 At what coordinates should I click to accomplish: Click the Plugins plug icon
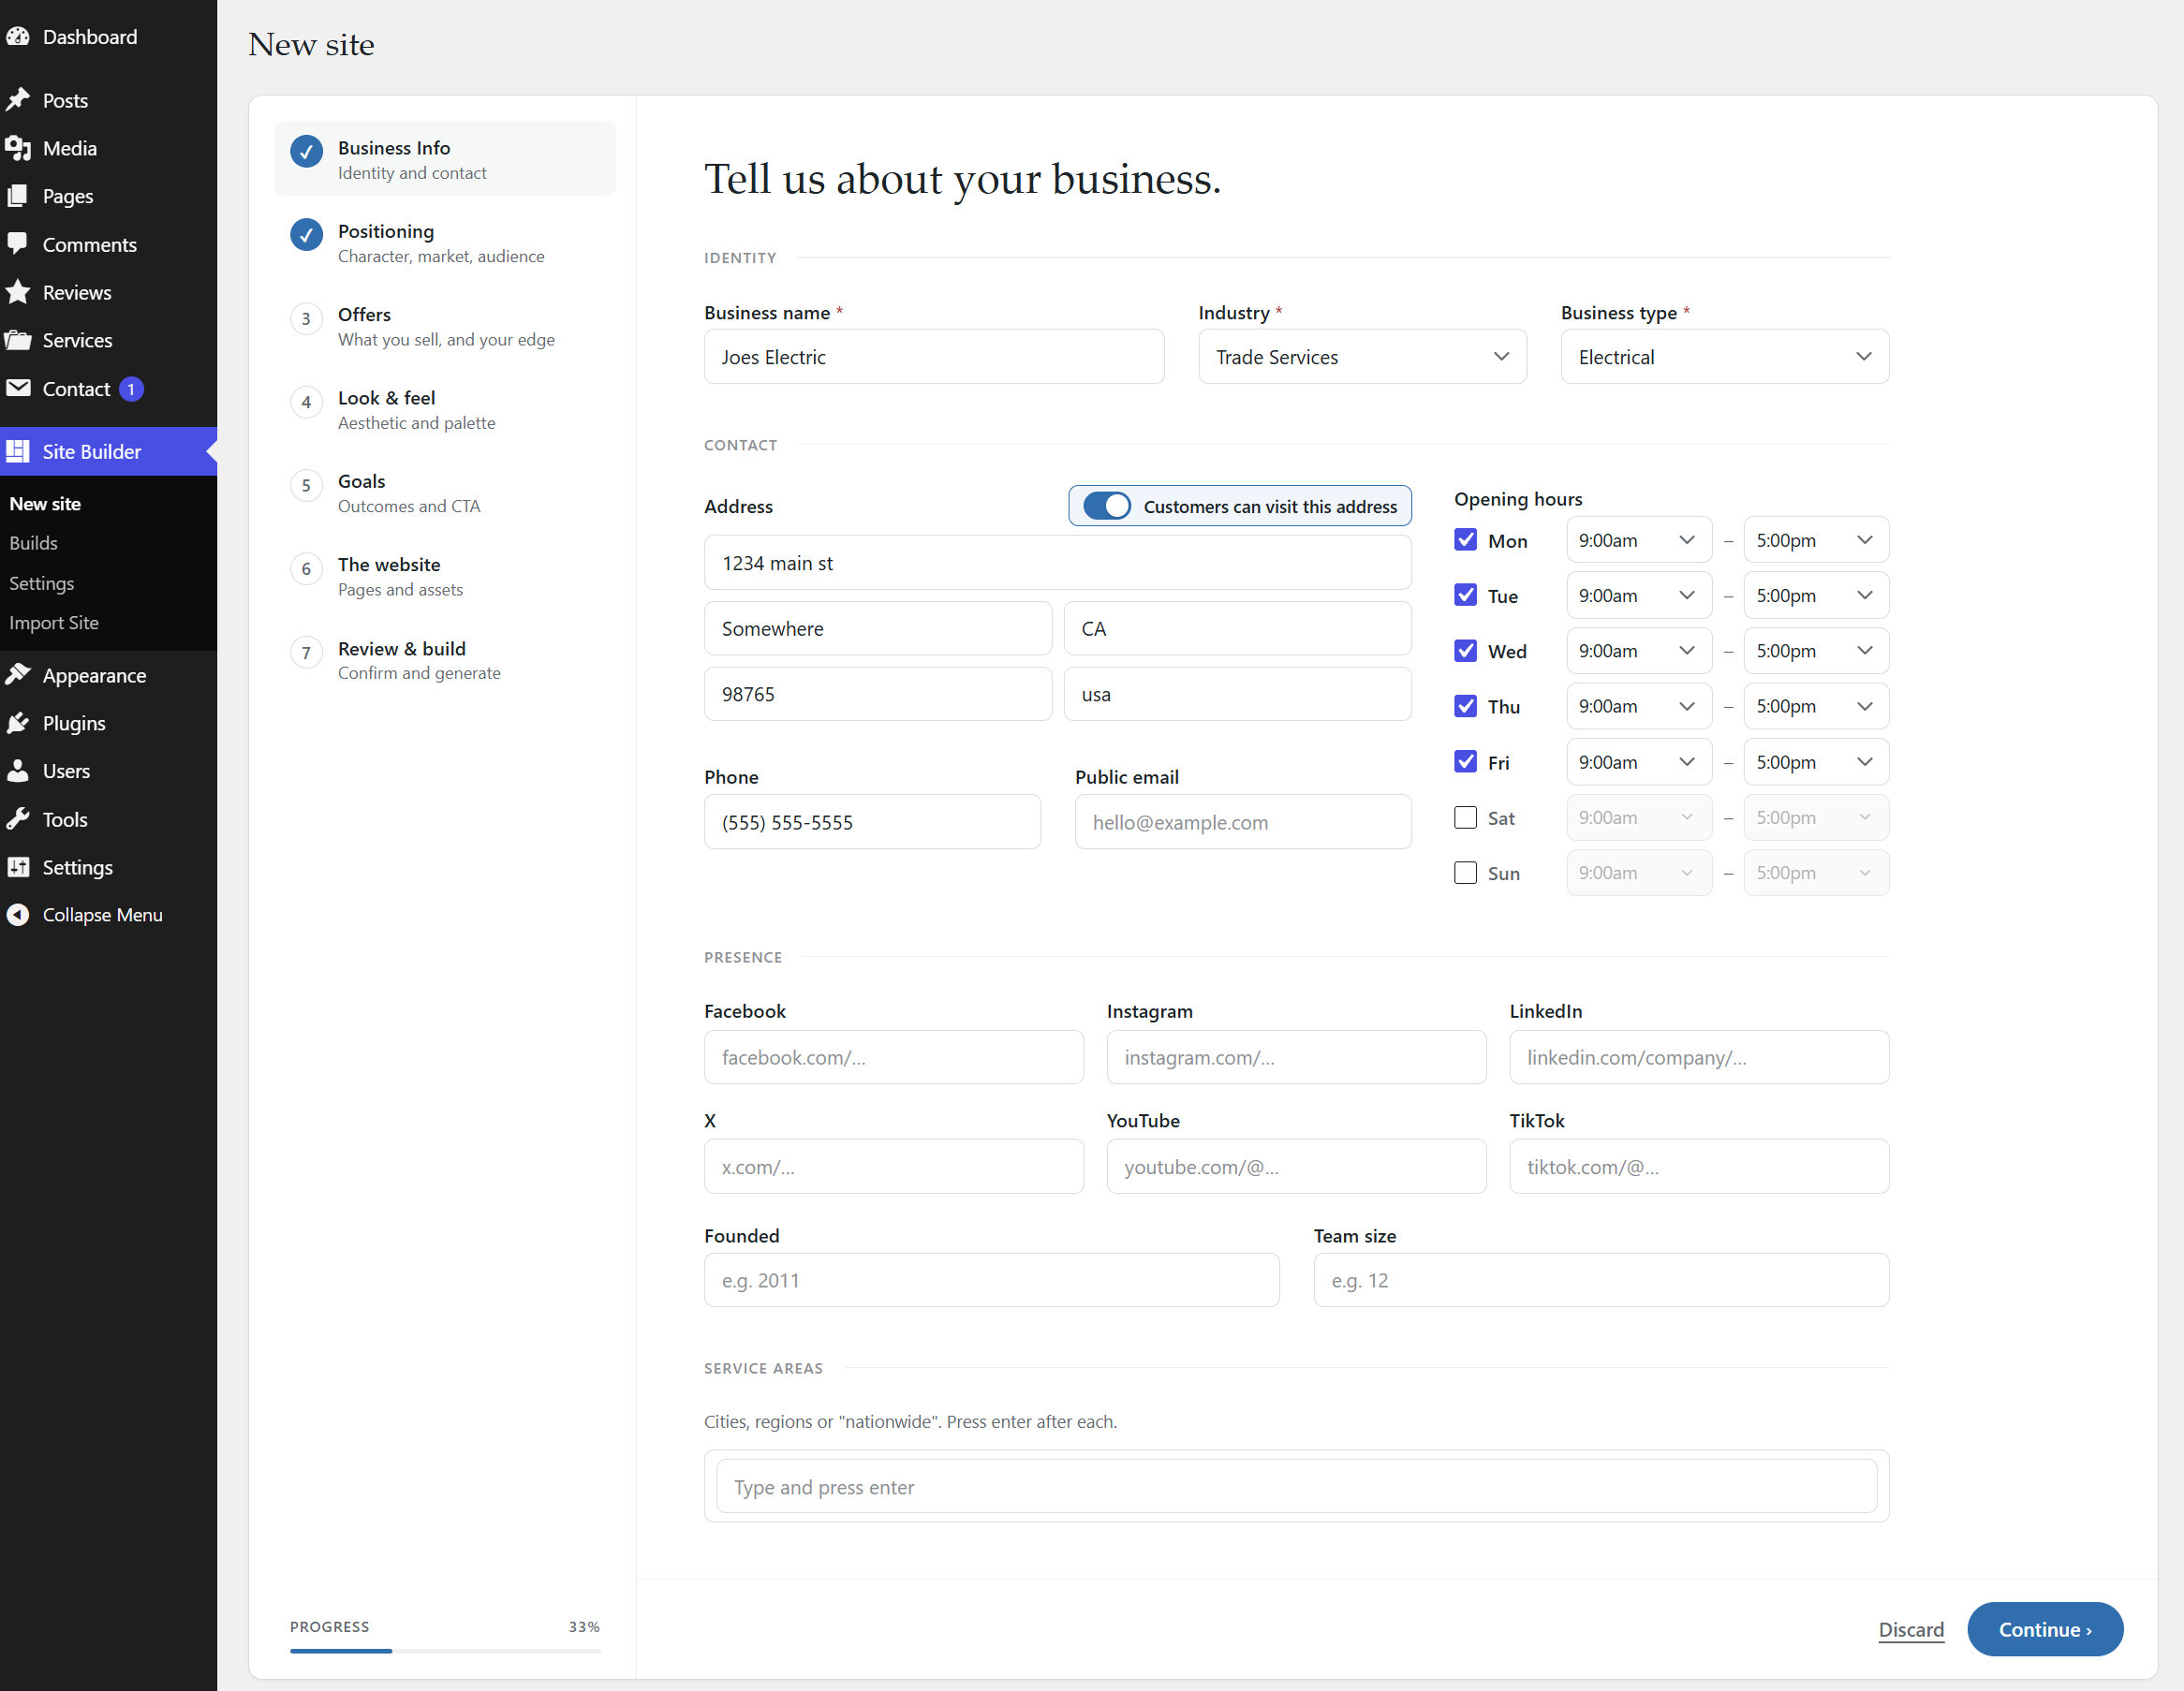pyautogui.click(x=18, y=723)
